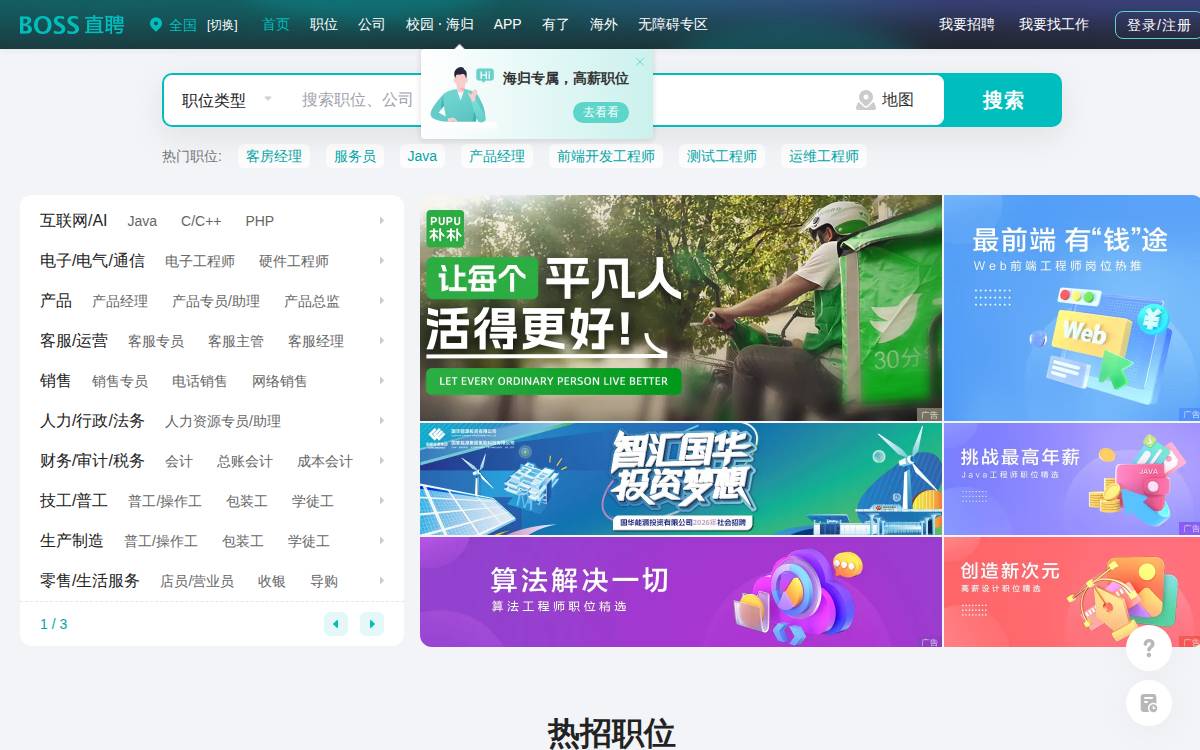1200x750 pixels.
Task: Expand the 产品 category arrow
Action: click(x=382, y=300)
